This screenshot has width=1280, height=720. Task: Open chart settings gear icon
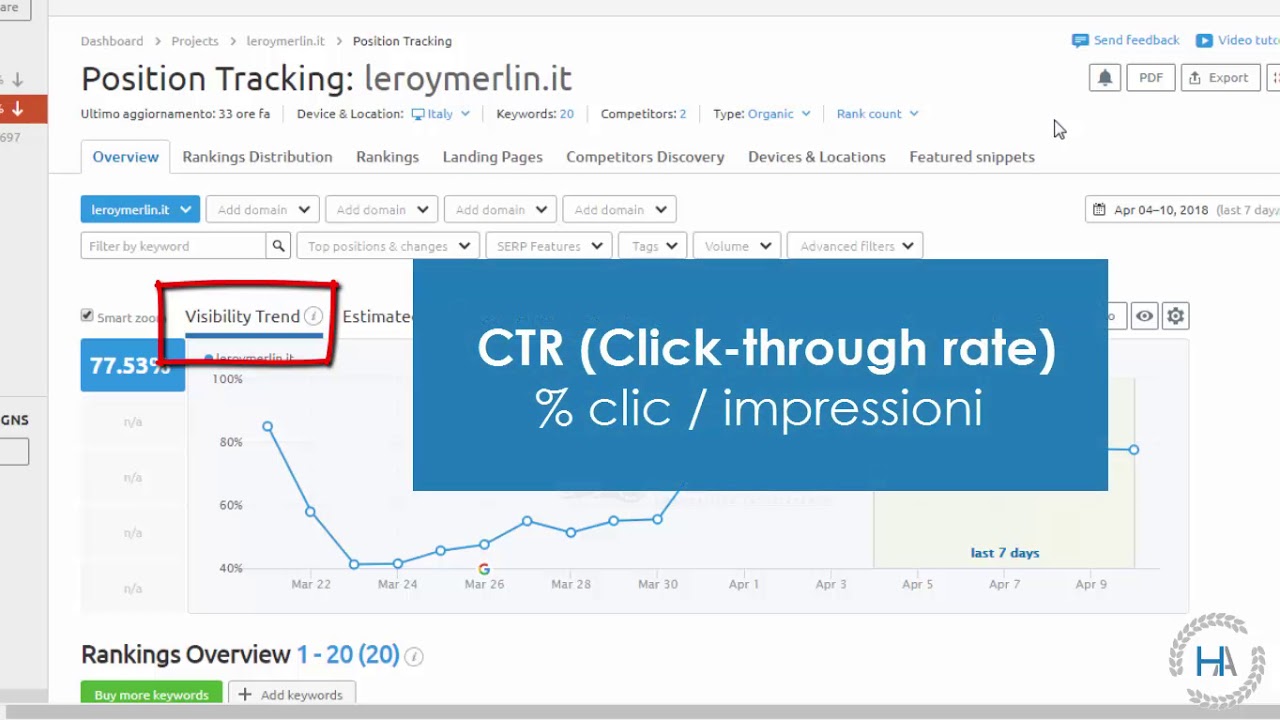click(1175, 316)
